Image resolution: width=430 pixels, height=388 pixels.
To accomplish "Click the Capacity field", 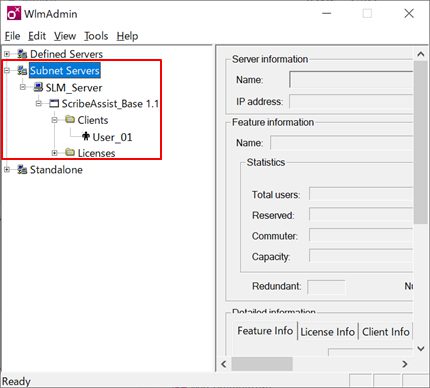I will click(x=361, y=256).
